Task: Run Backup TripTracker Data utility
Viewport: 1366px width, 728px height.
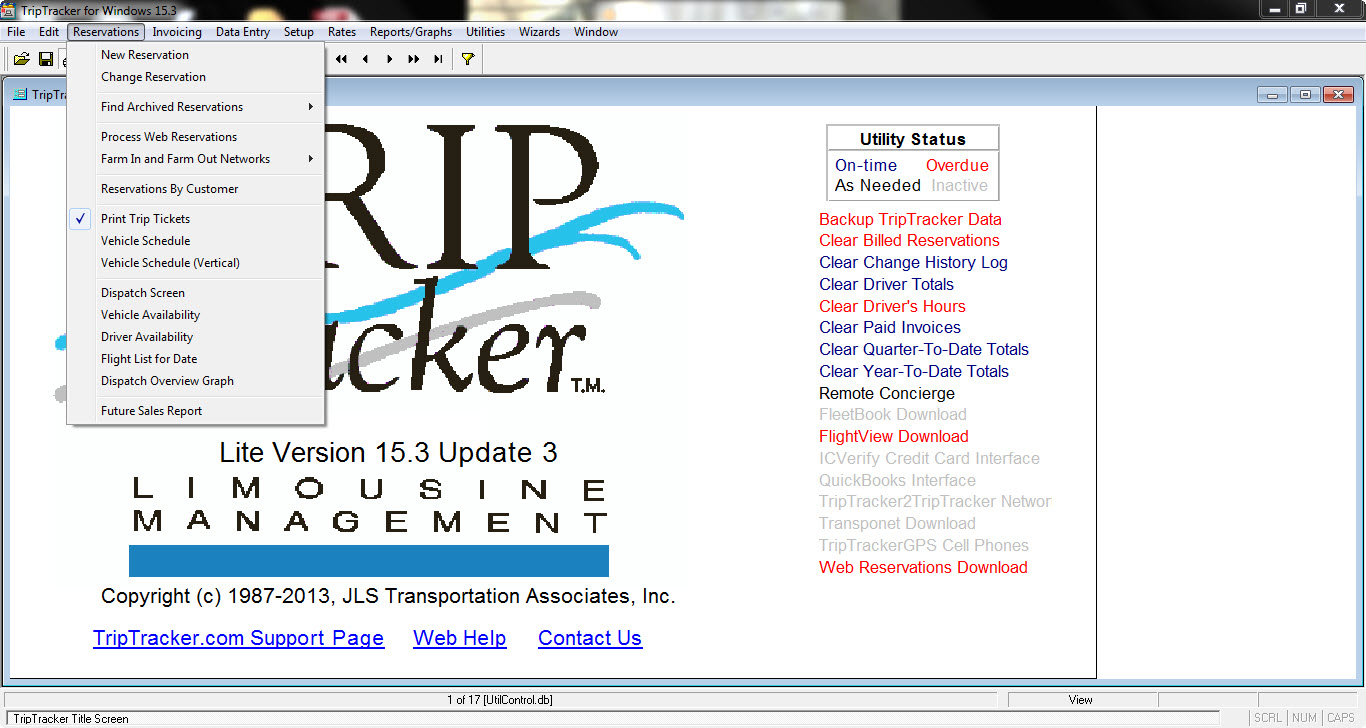Action: click(x=910, y=219)
